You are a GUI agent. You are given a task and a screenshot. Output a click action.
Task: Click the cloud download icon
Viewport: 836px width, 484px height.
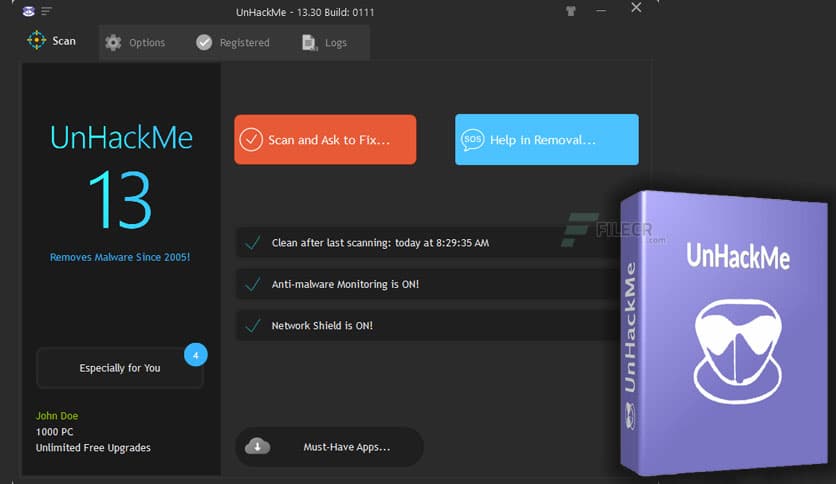(x=258, y=446)
